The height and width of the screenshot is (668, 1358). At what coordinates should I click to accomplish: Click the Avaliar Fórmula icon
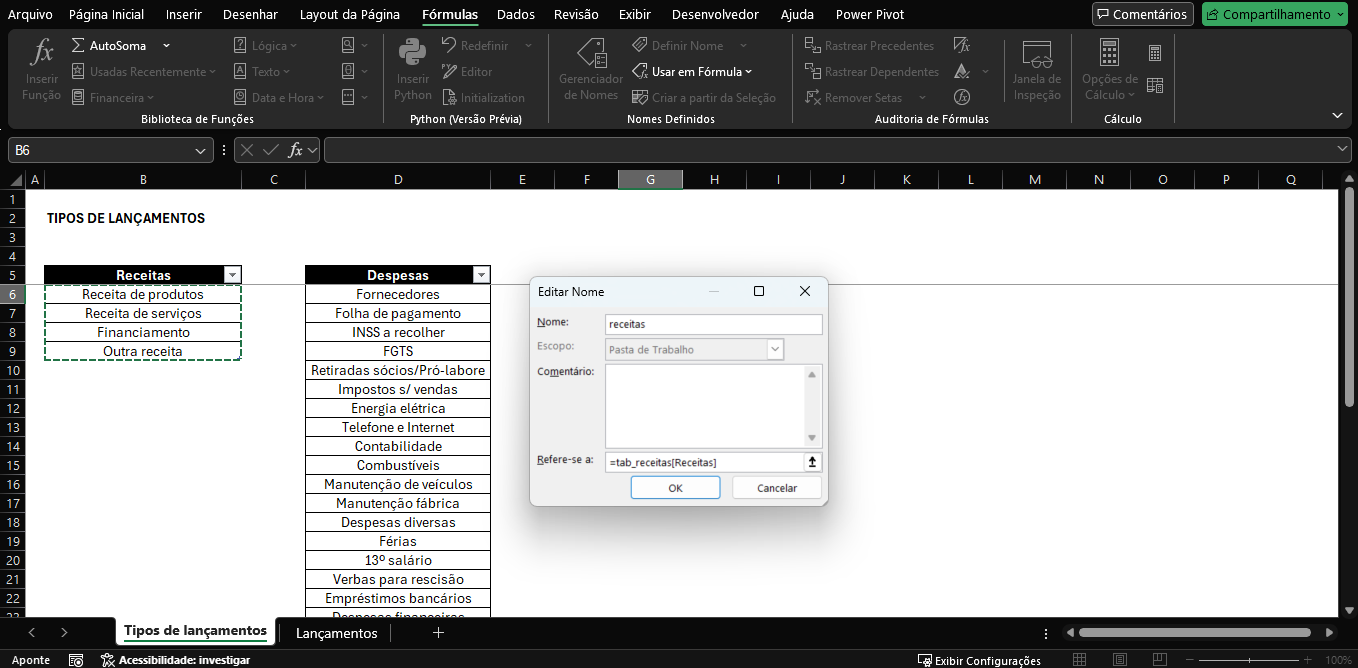coord(962,97)
